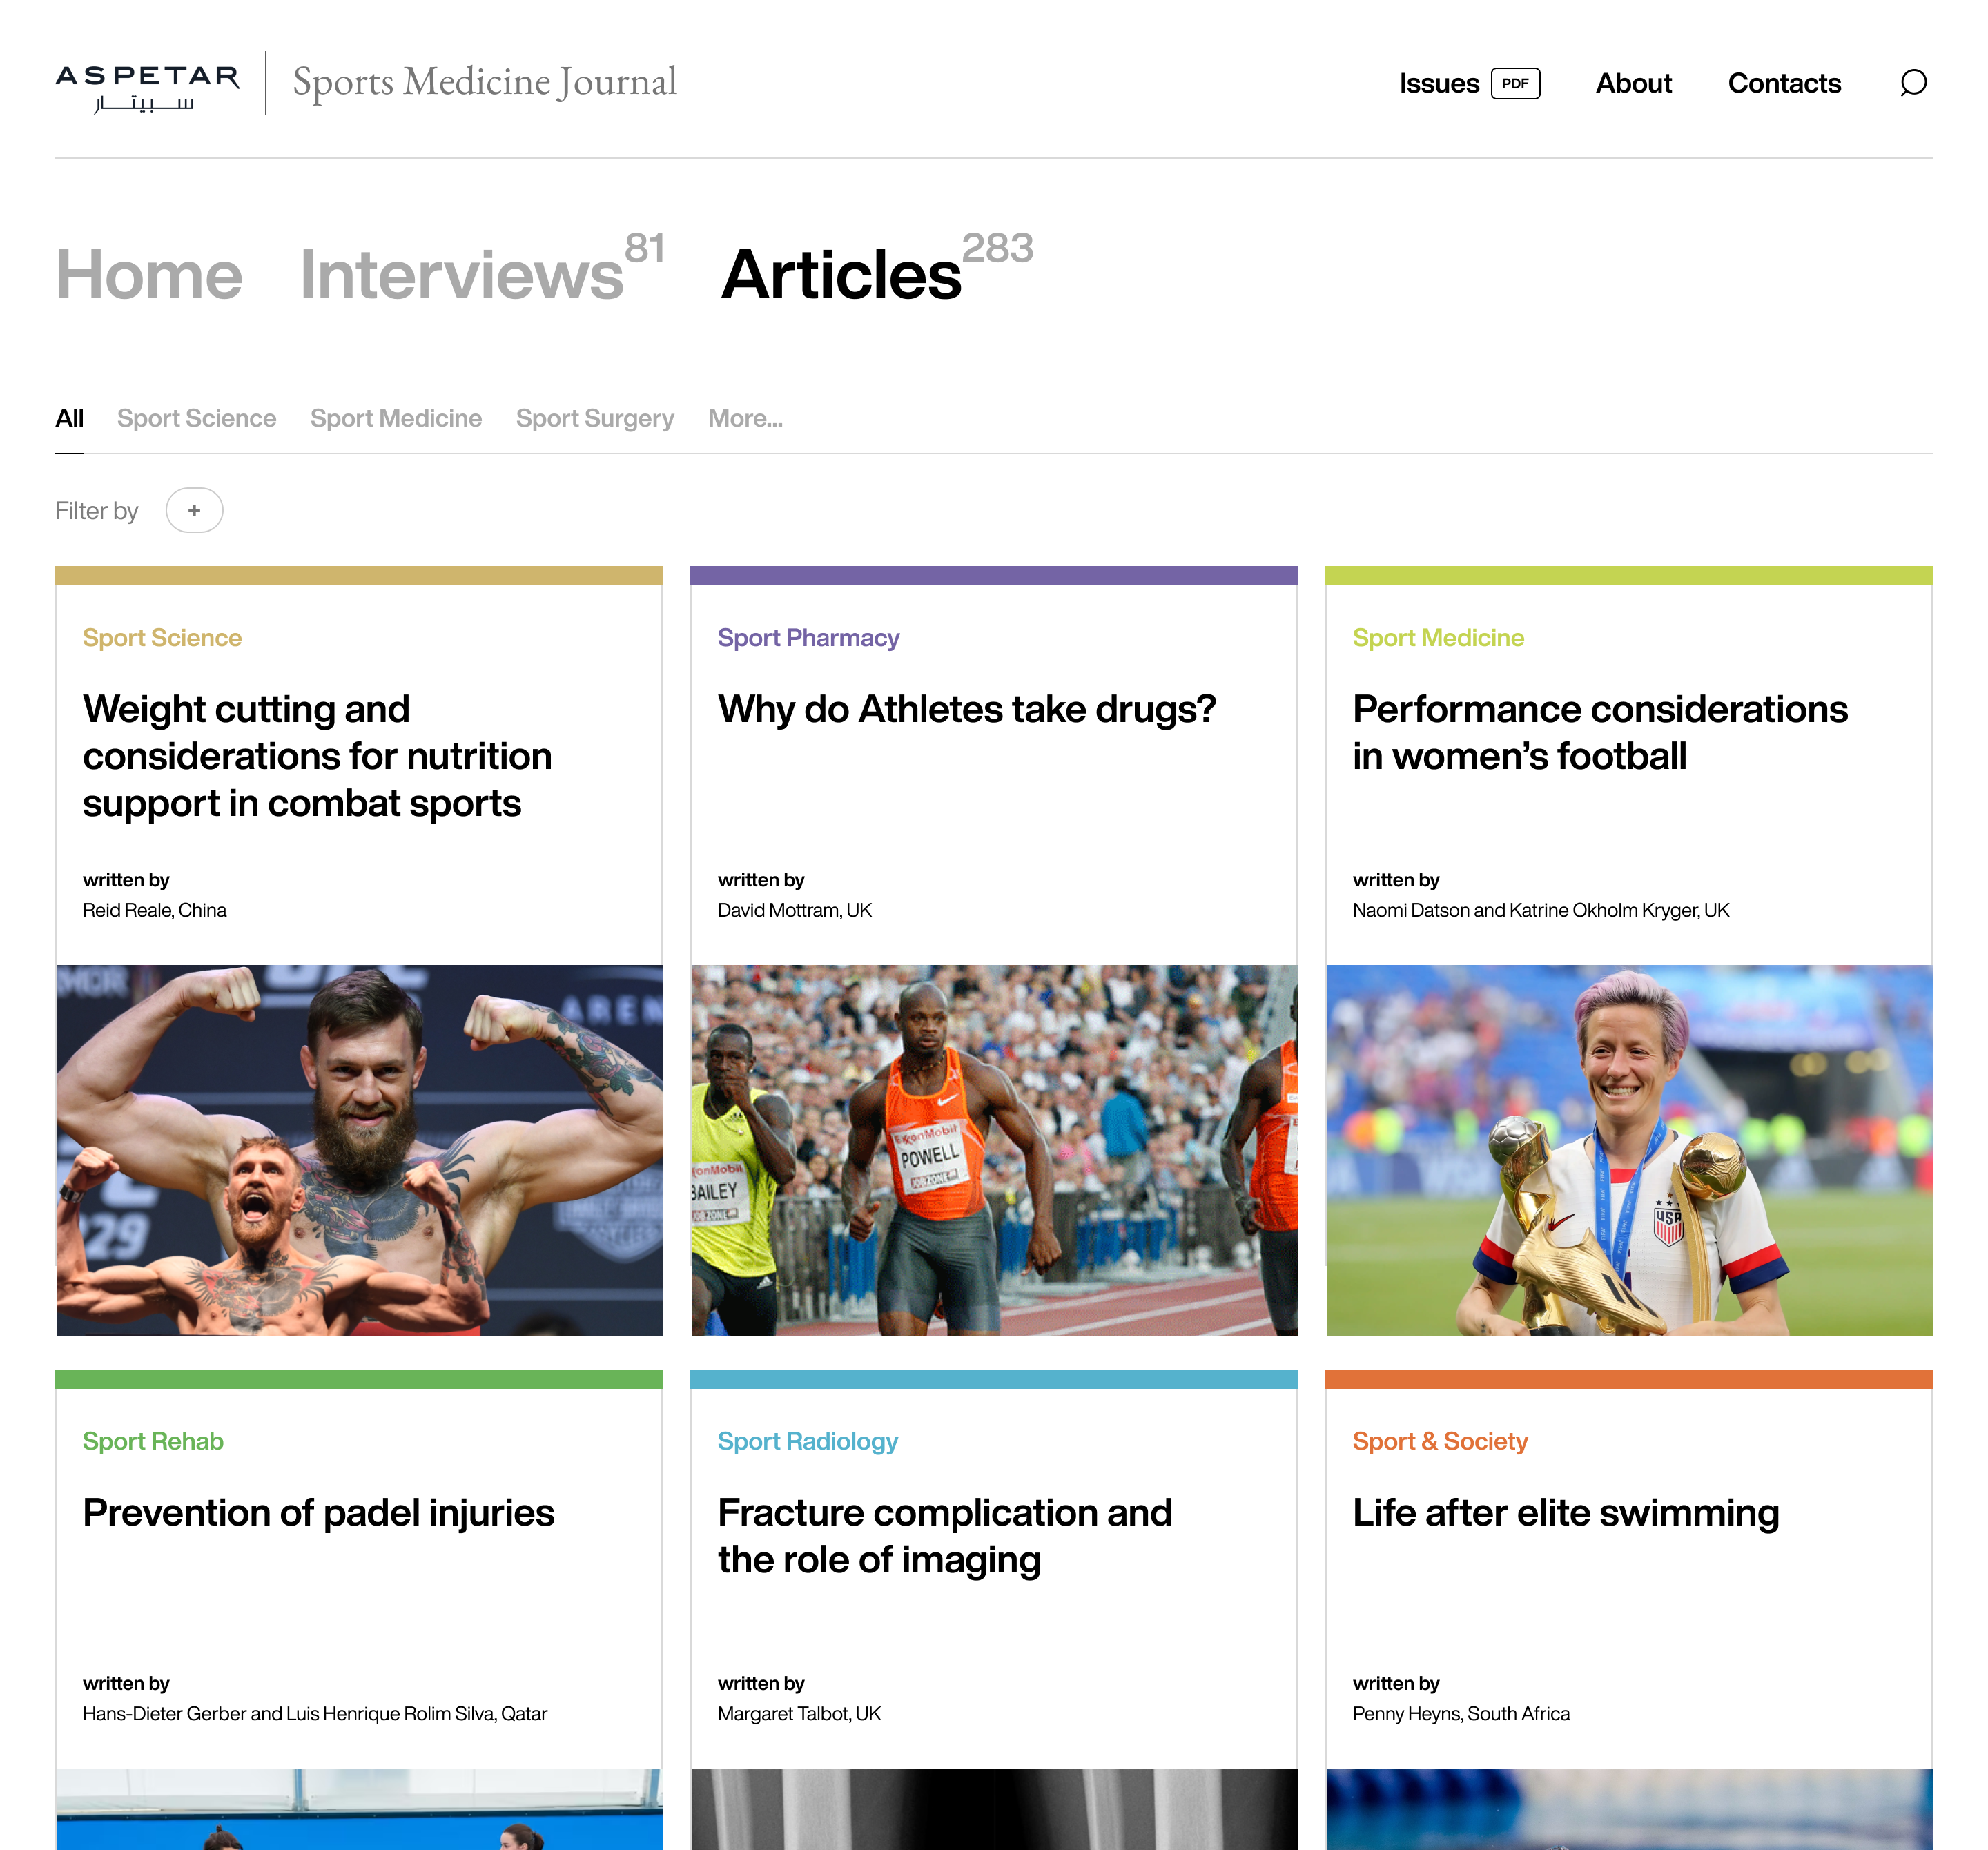Screen dimensions: 1988x1850
Task: Expand the More... filter options
Action: tap(744, 418)
